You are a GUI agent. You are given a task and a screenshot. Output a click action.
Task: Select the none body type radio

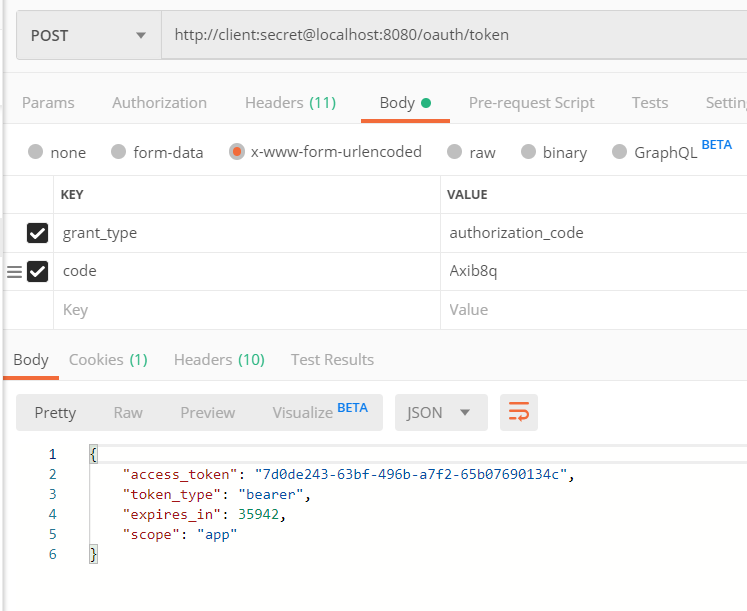(x=36, y=152)
